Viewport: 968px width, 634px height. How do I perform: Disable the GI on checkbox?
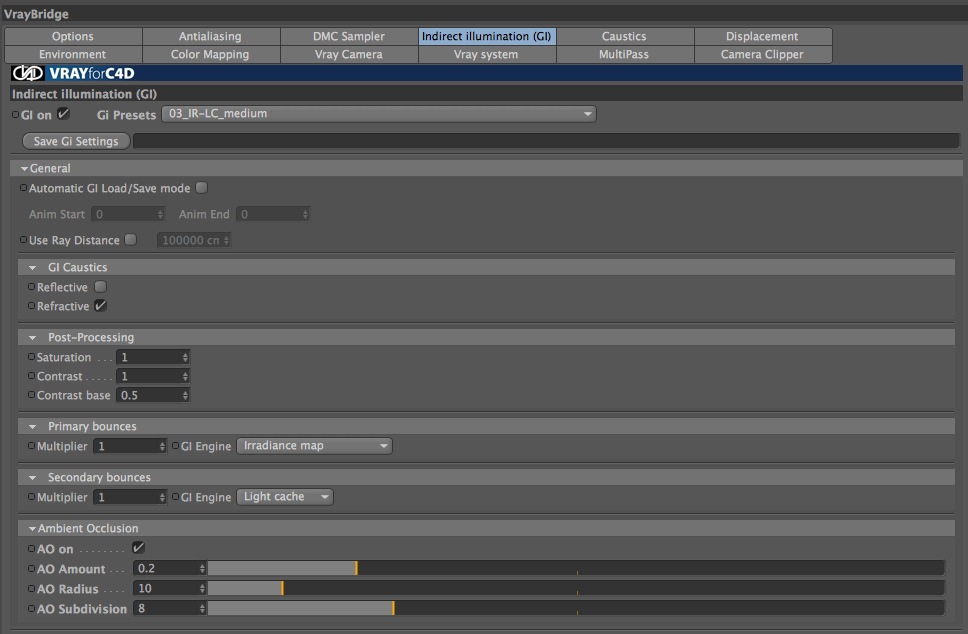pos(64,114)
